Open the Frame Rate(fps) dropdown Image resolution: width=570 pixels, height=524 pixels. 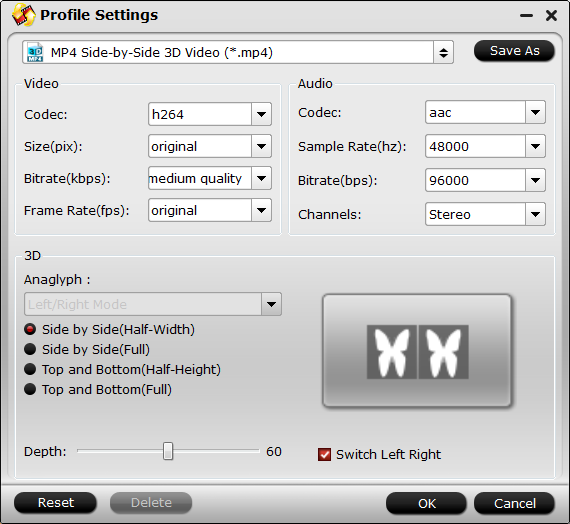click(x=261, y=210)
